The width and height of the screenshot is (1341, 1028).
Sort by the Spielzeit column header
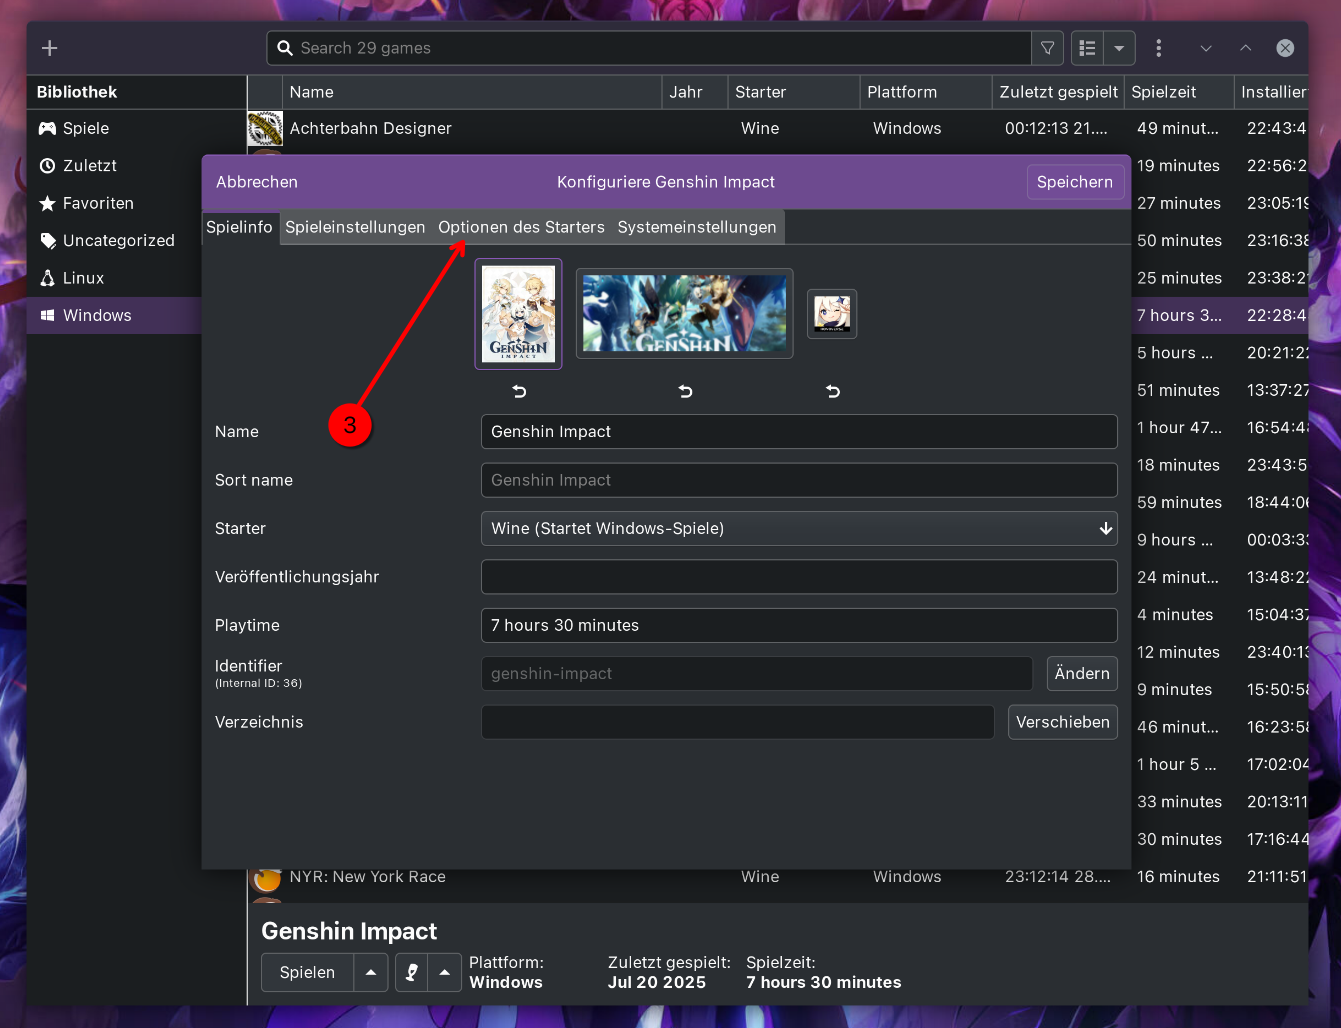click(x=1179, y=92)
